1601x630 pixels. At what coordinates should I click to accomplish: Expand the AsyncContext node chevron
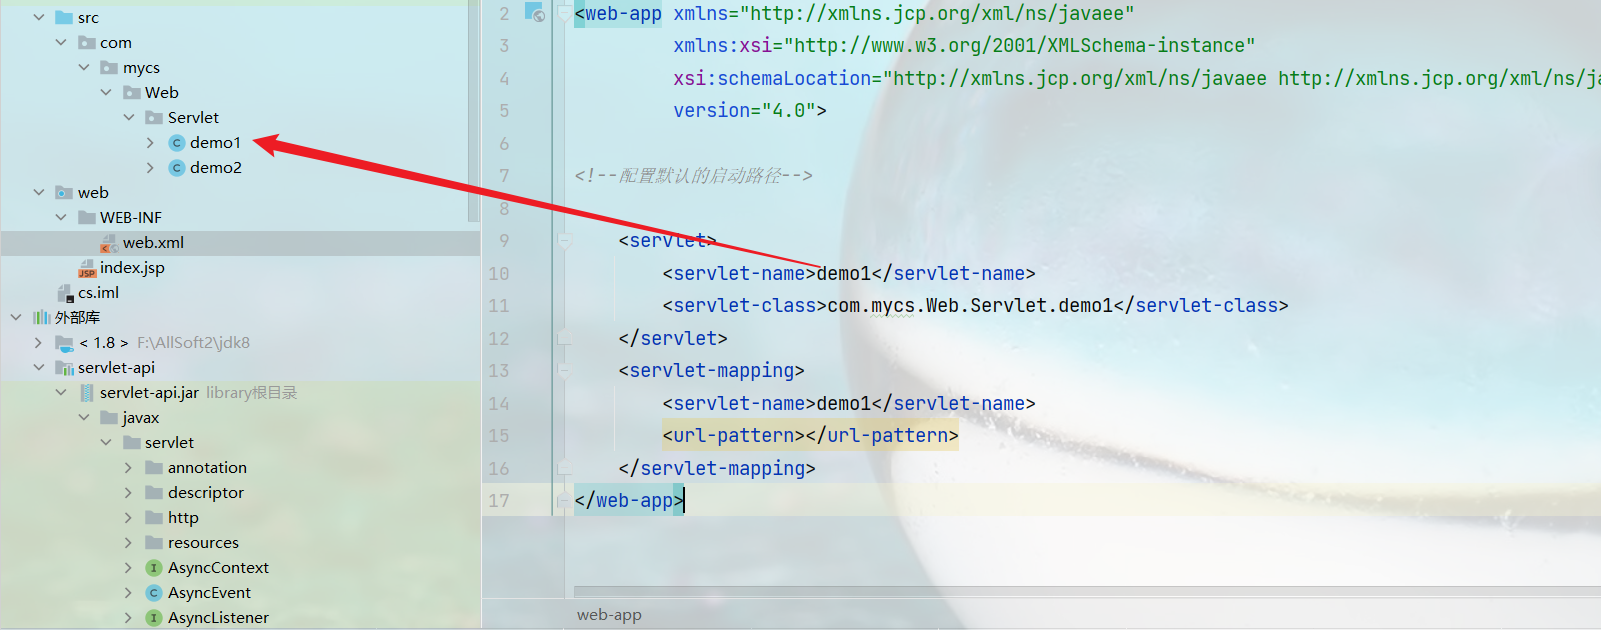tap(128, 568)
